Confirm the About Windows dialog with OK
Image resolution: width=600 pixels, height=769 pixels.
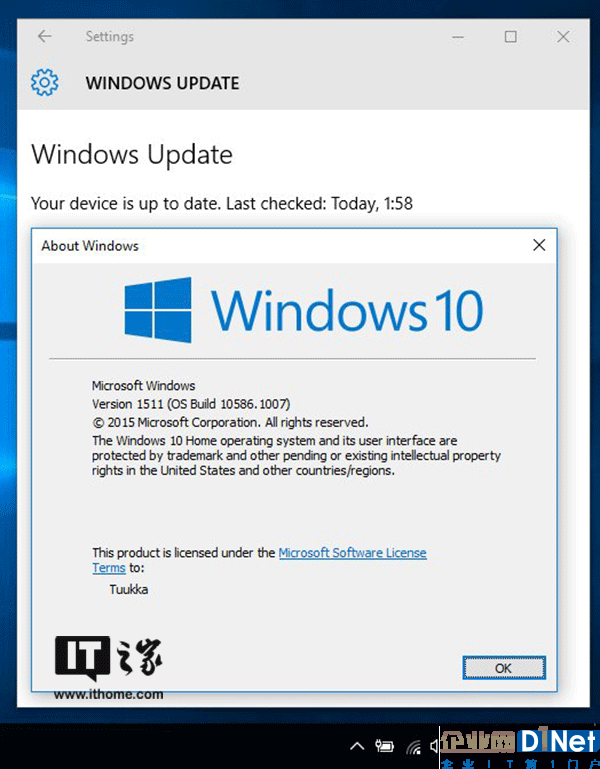pyautogui.click(x=503, y=668)
